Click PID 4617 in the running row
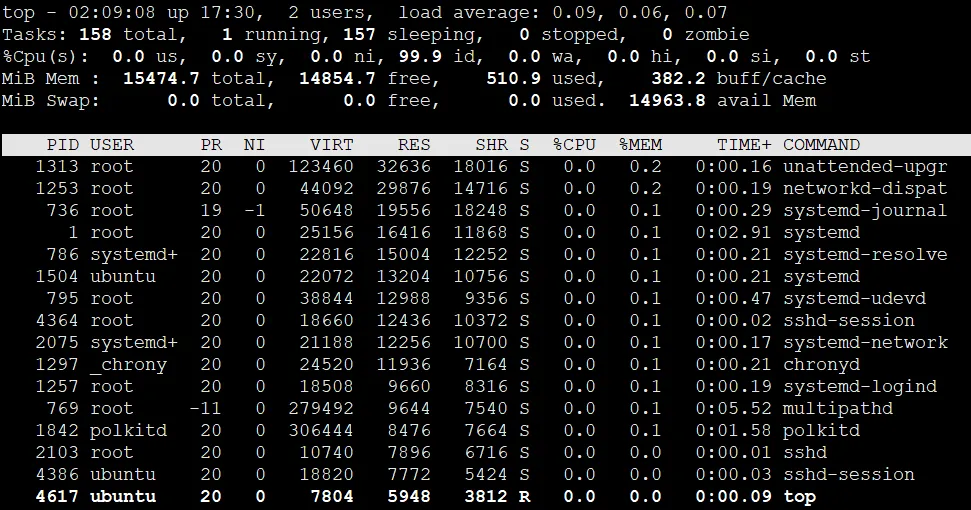Viewport: 971px width, 510px height. pos(57,496)
